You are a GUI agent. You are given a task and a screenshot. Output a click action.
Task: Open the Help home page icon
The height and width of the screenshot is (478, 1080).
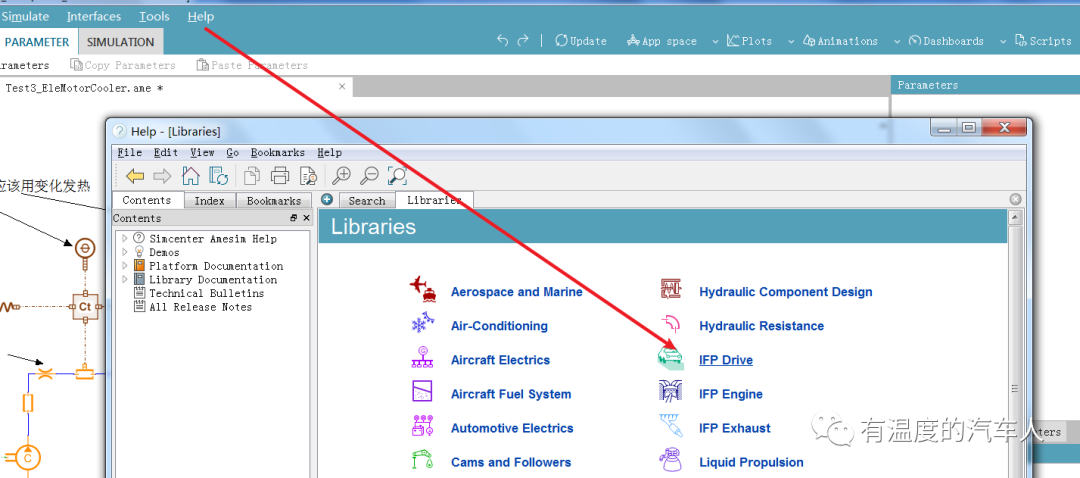[x=190, y=176]
